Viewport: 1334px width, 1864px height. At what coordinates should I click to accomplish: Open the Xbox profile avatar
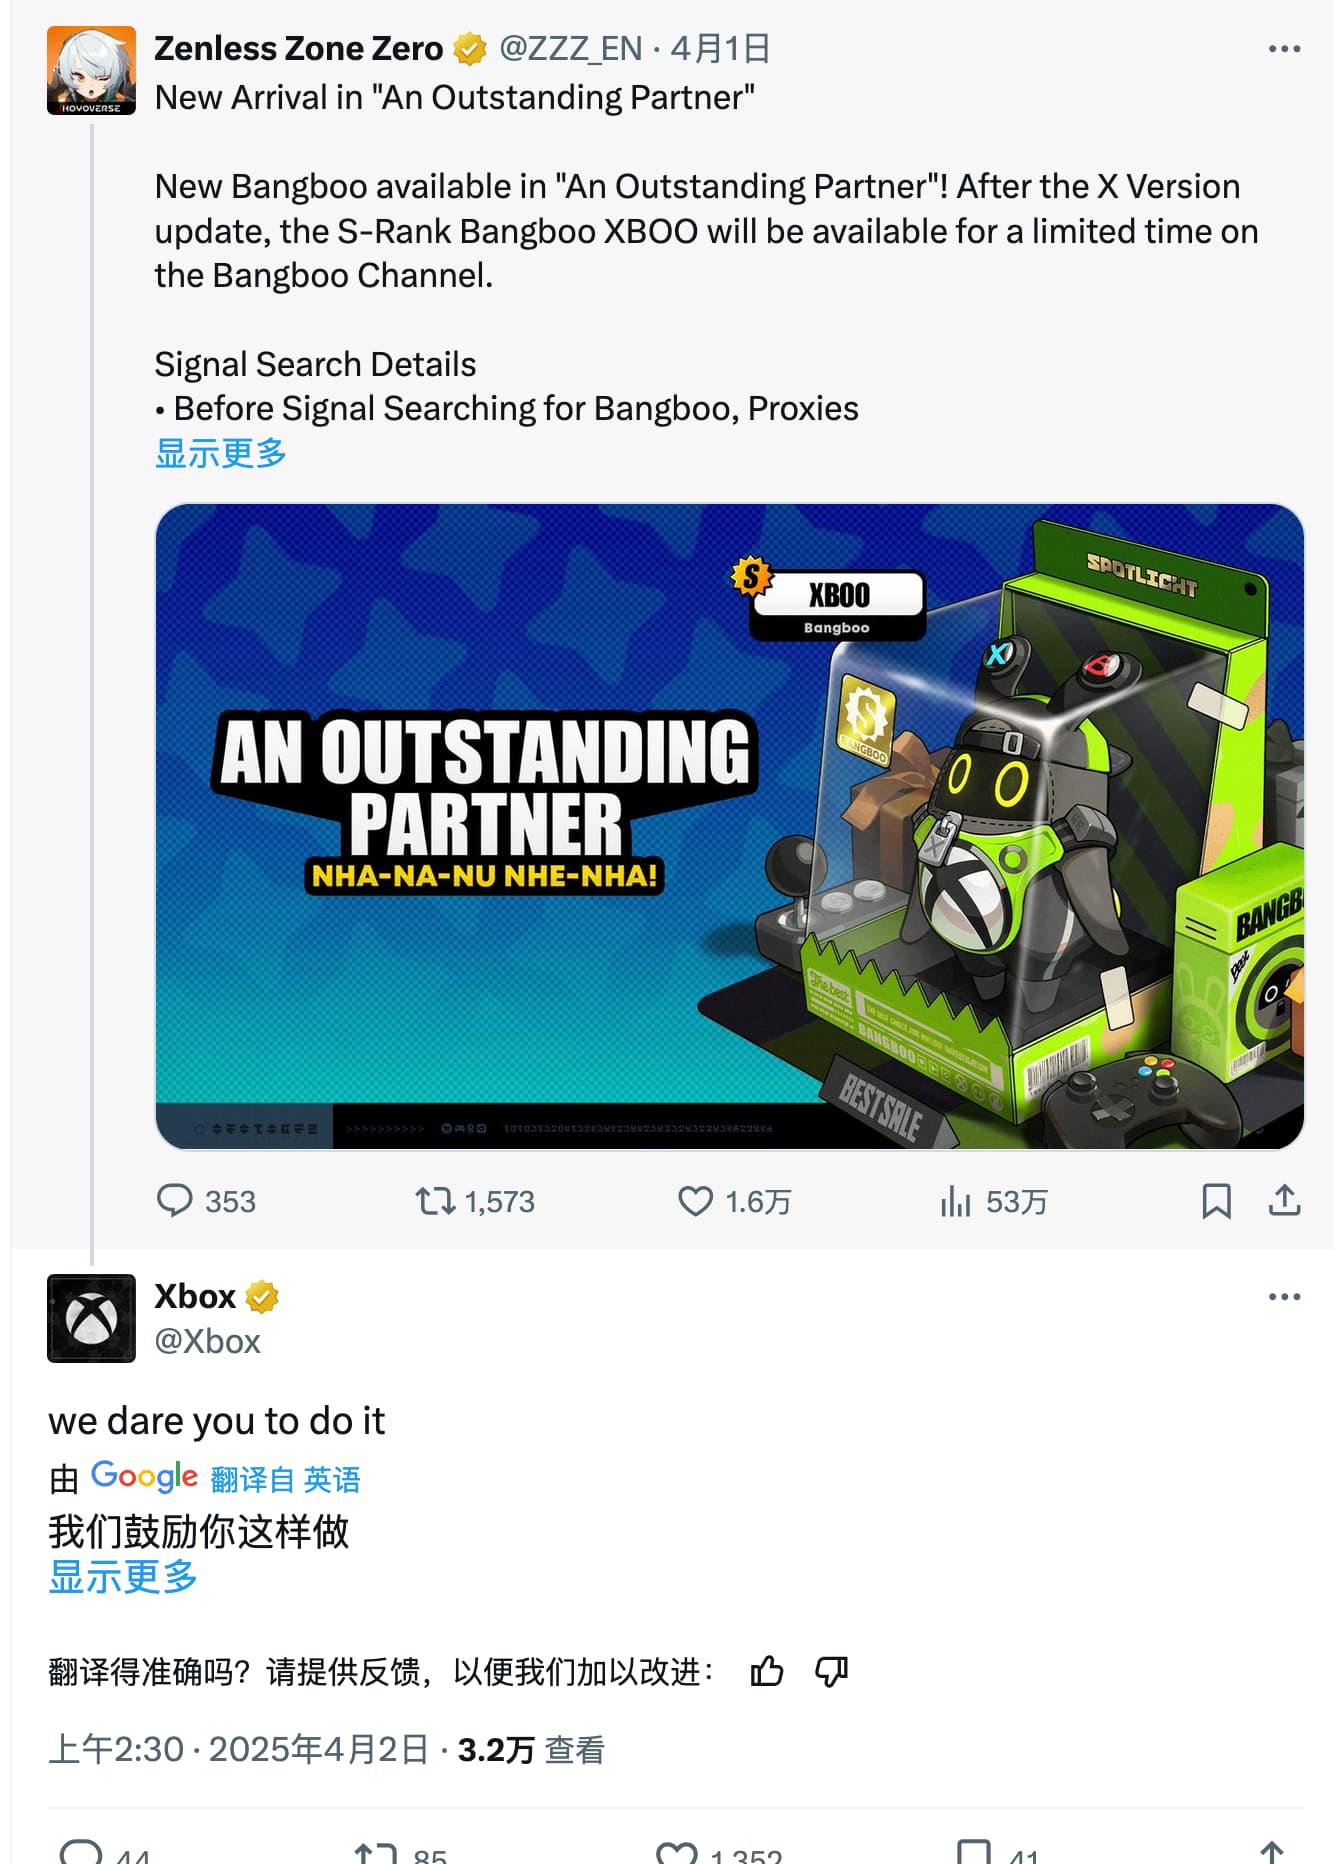coord(91,1318)
